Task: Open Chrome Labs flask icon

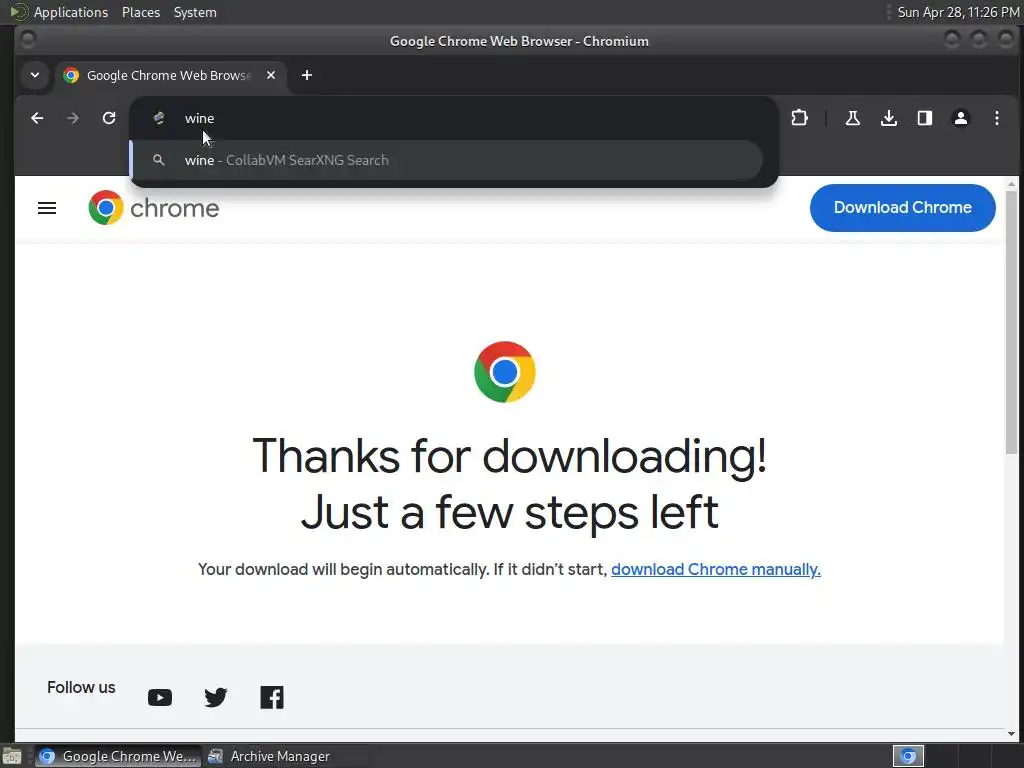Action: [x=852, y=118]
